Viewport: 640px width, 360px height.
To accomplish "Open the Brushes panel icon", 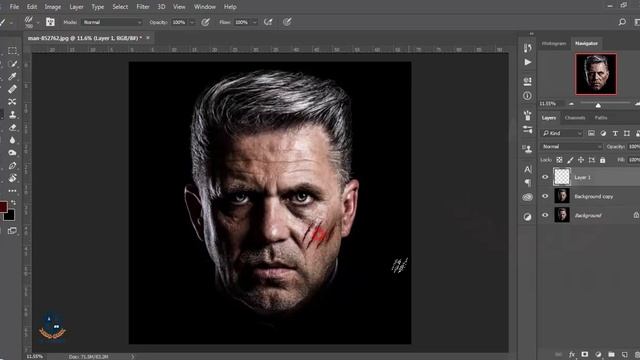I will point(527,116).
